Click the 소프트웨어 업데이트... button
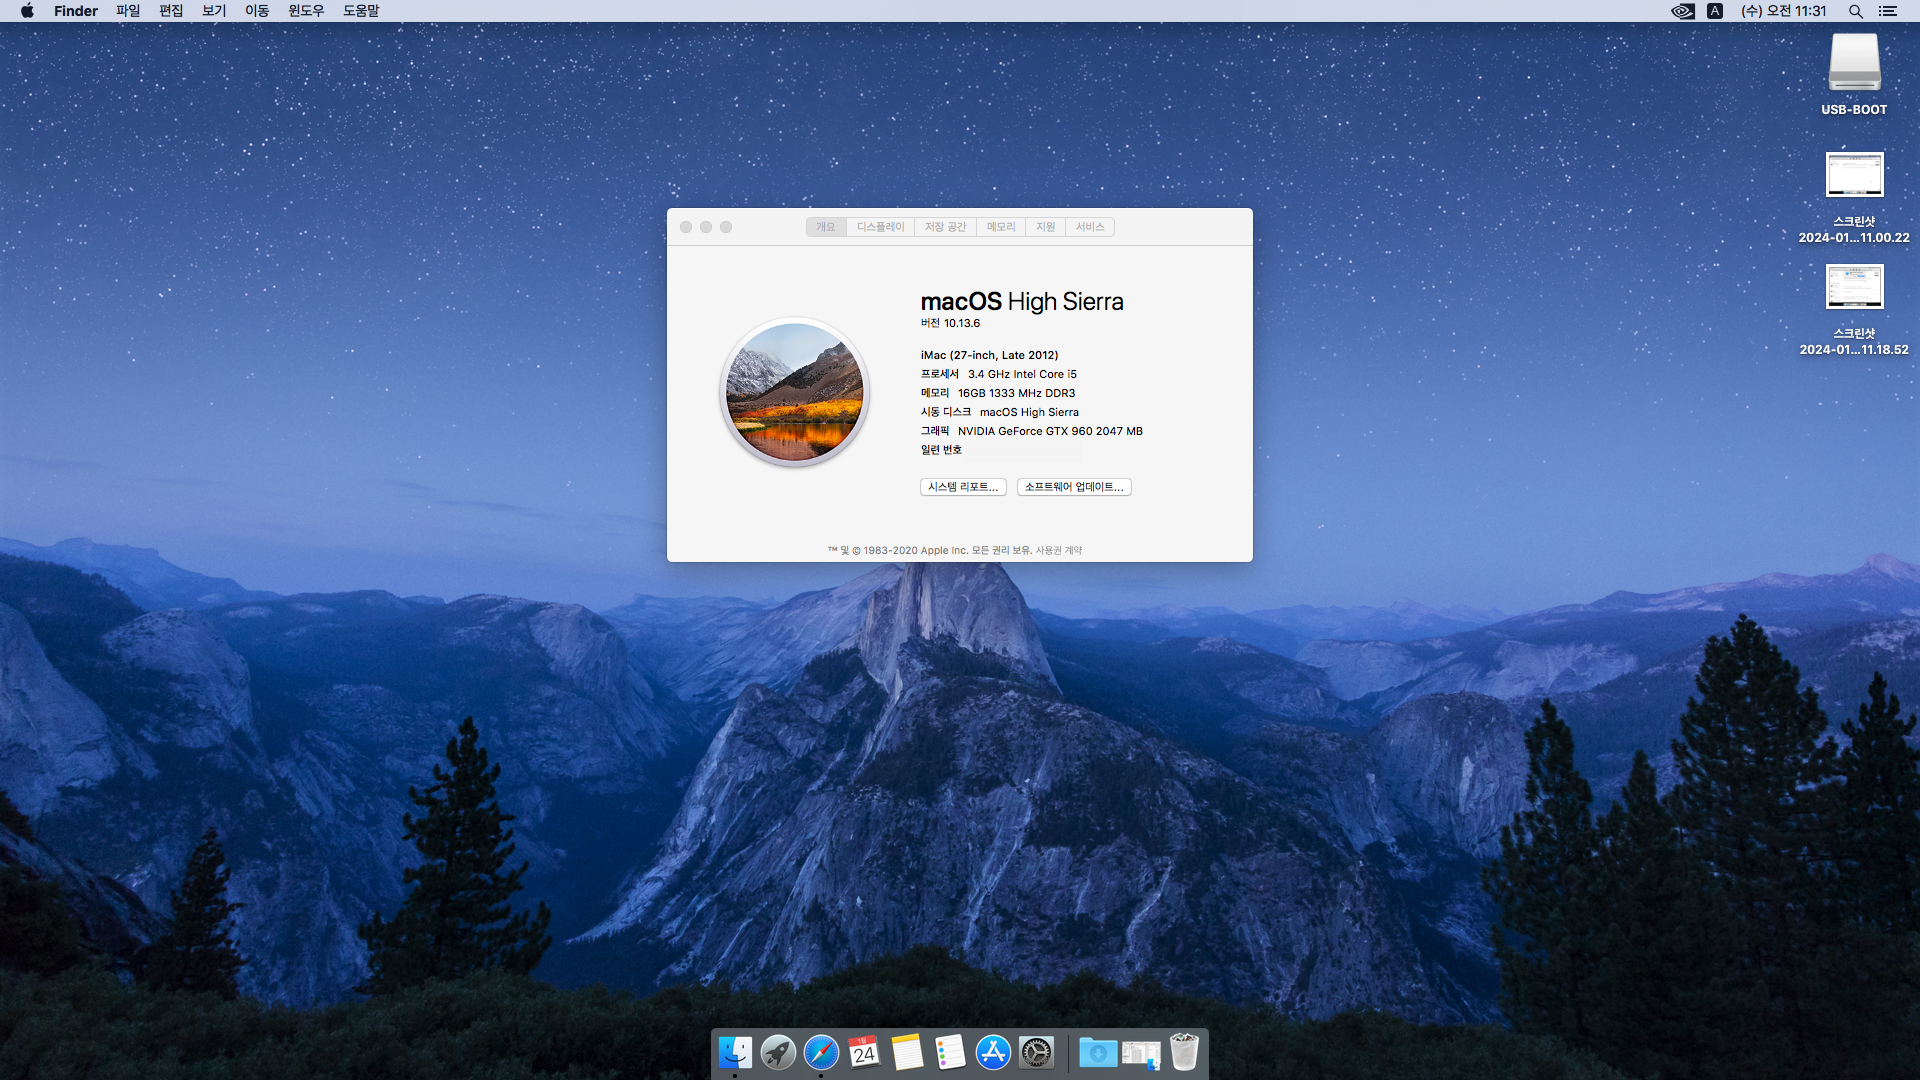Screen dimensions: 1920x1080 [x=1074, y=487]
